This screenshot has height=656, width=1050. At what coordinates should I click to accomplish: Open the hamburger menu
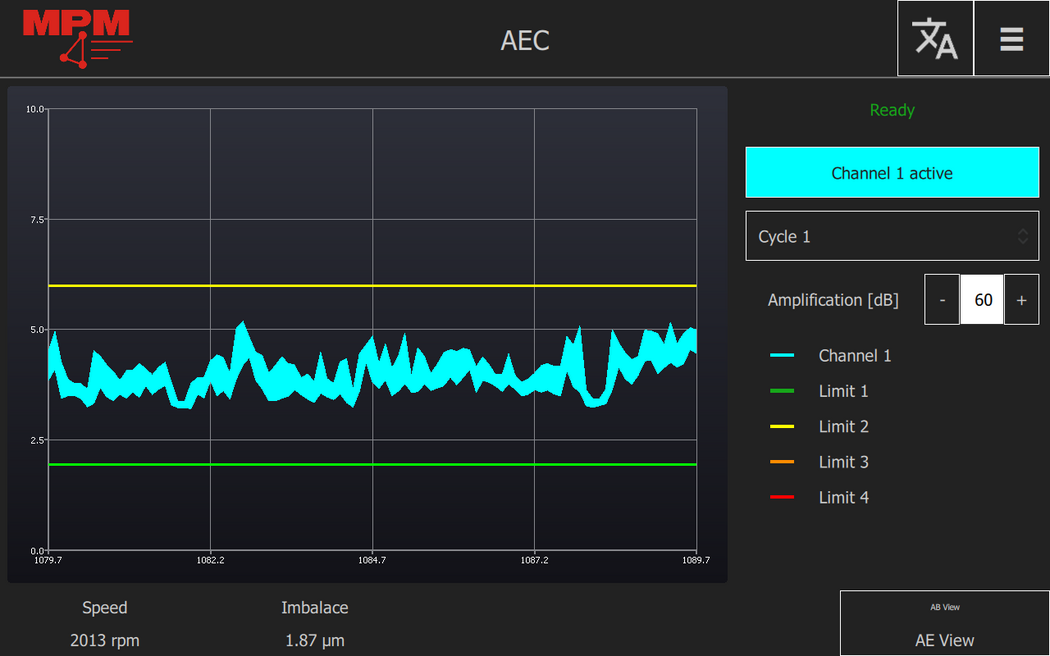pyautogui.click(x=1011, y=38)
